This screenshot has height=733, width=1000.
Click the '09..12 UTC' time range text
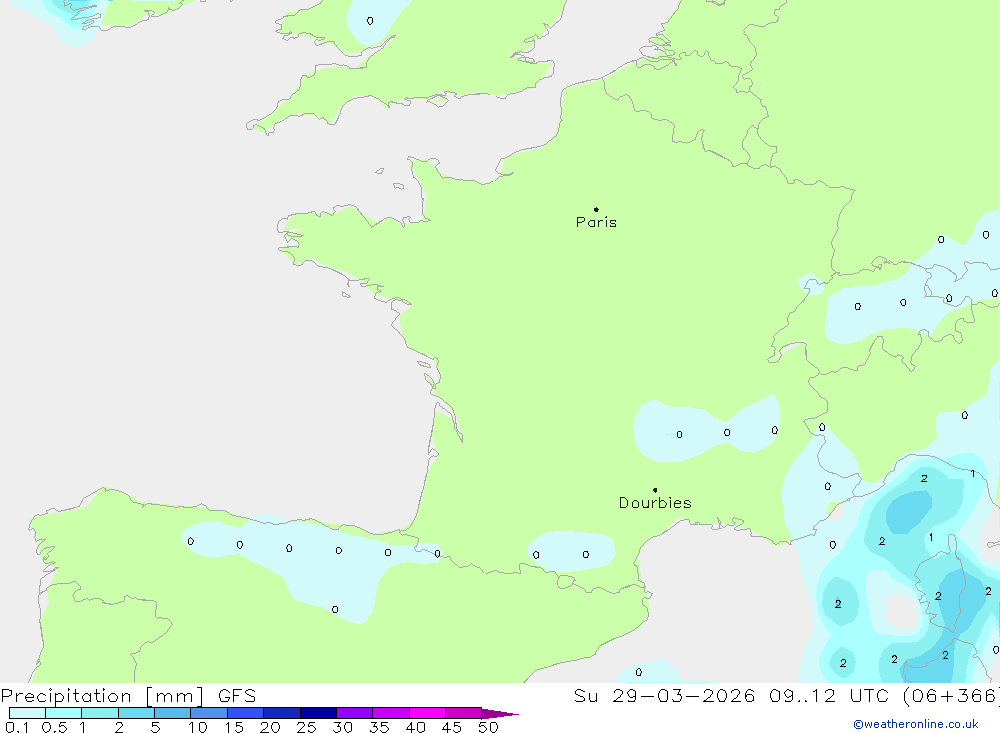pos(832,695)
